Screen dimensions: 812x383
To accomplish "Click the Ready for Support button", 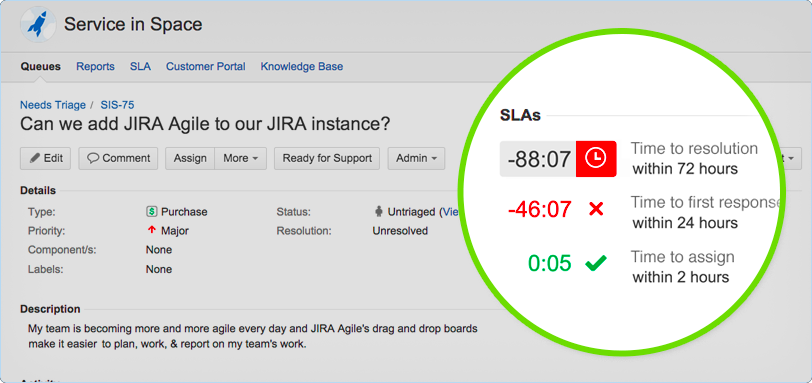I will 327,158.
